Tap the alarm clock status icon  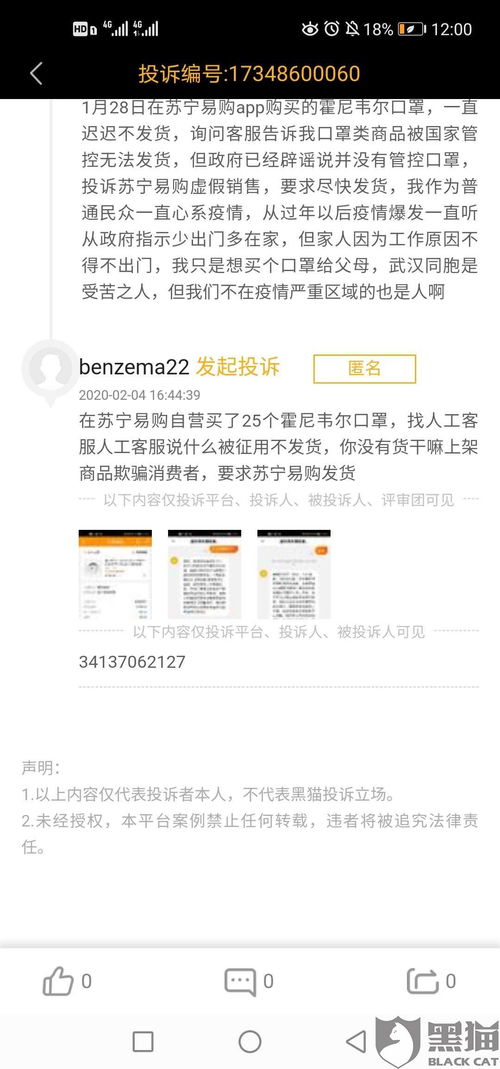(332, 29)
